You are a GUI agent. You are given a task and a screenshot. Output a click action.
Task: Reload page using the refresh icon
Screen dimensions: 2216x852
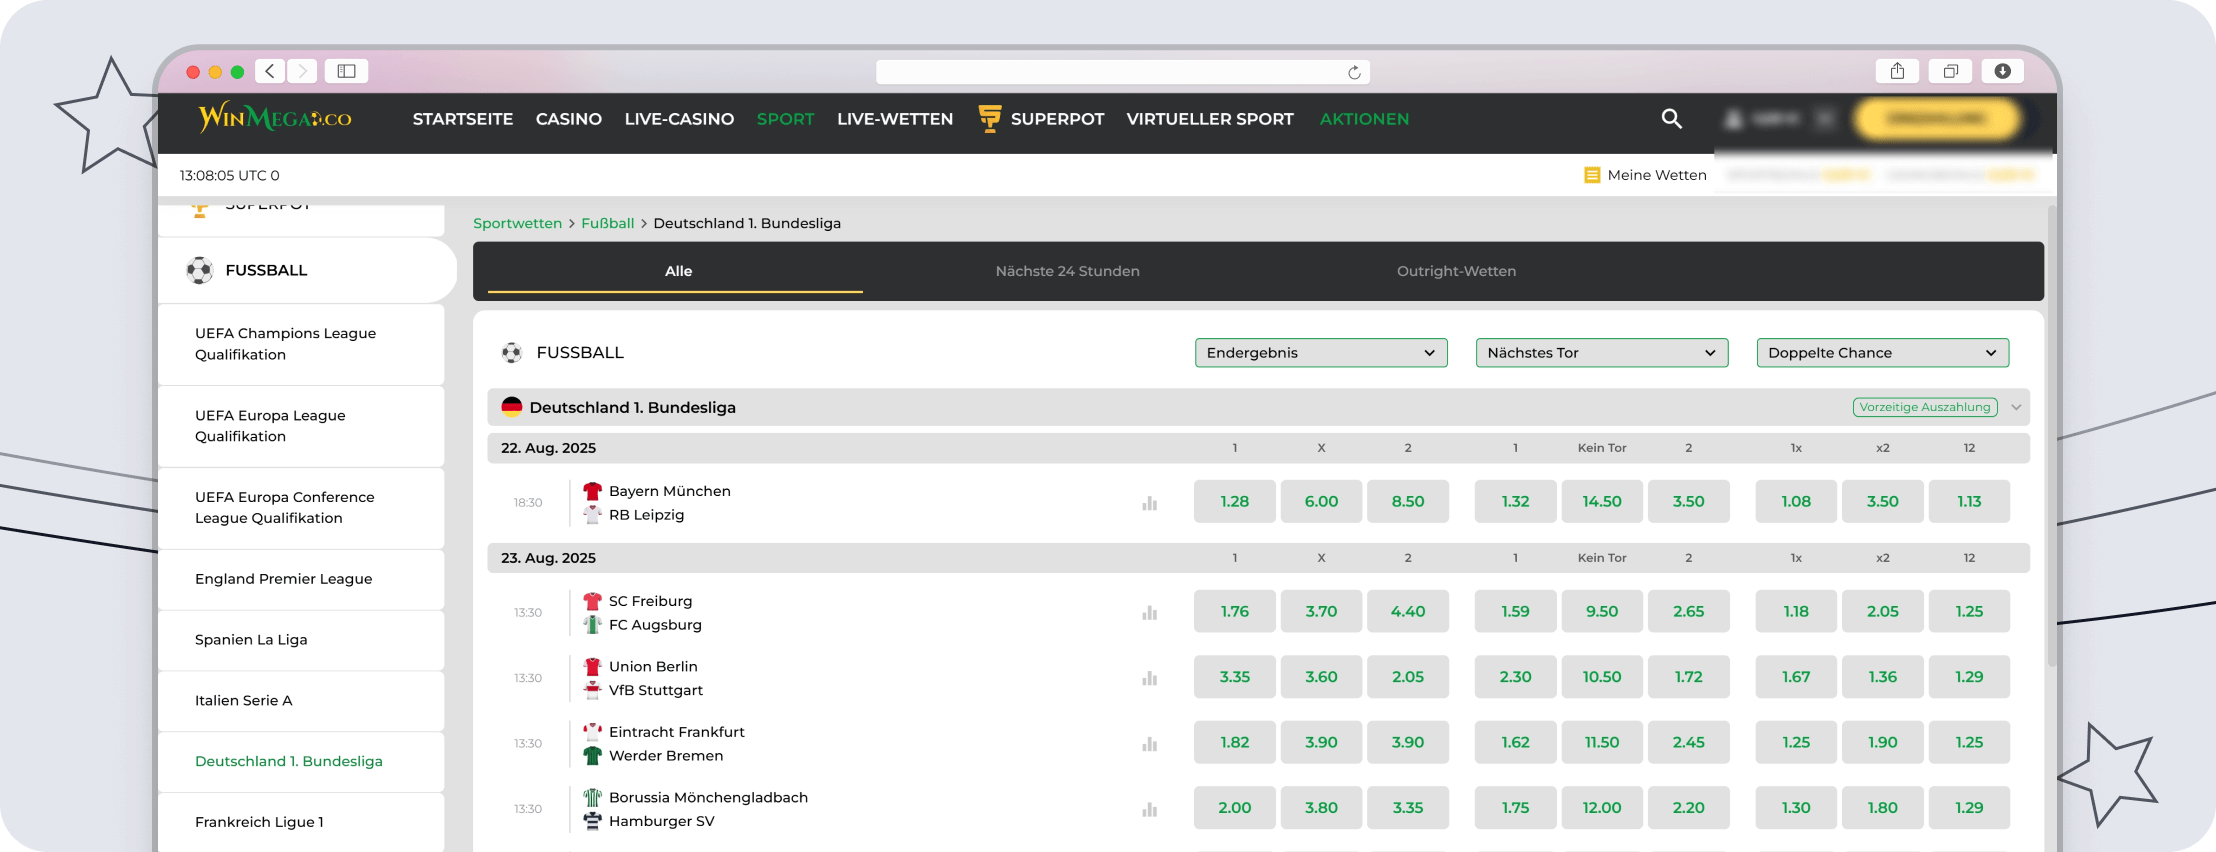click(x=1354, y=72)
